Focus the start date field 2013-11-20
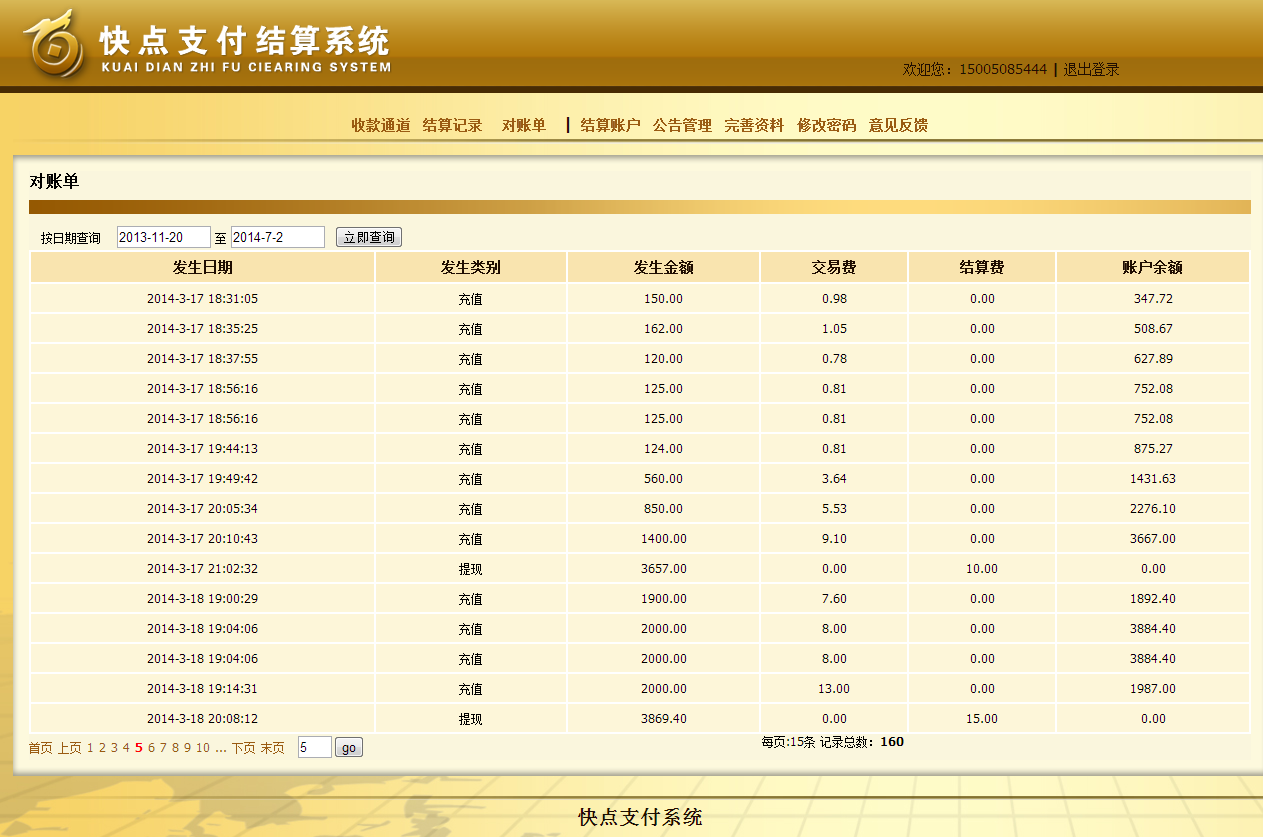 click(x=163, y=237)
